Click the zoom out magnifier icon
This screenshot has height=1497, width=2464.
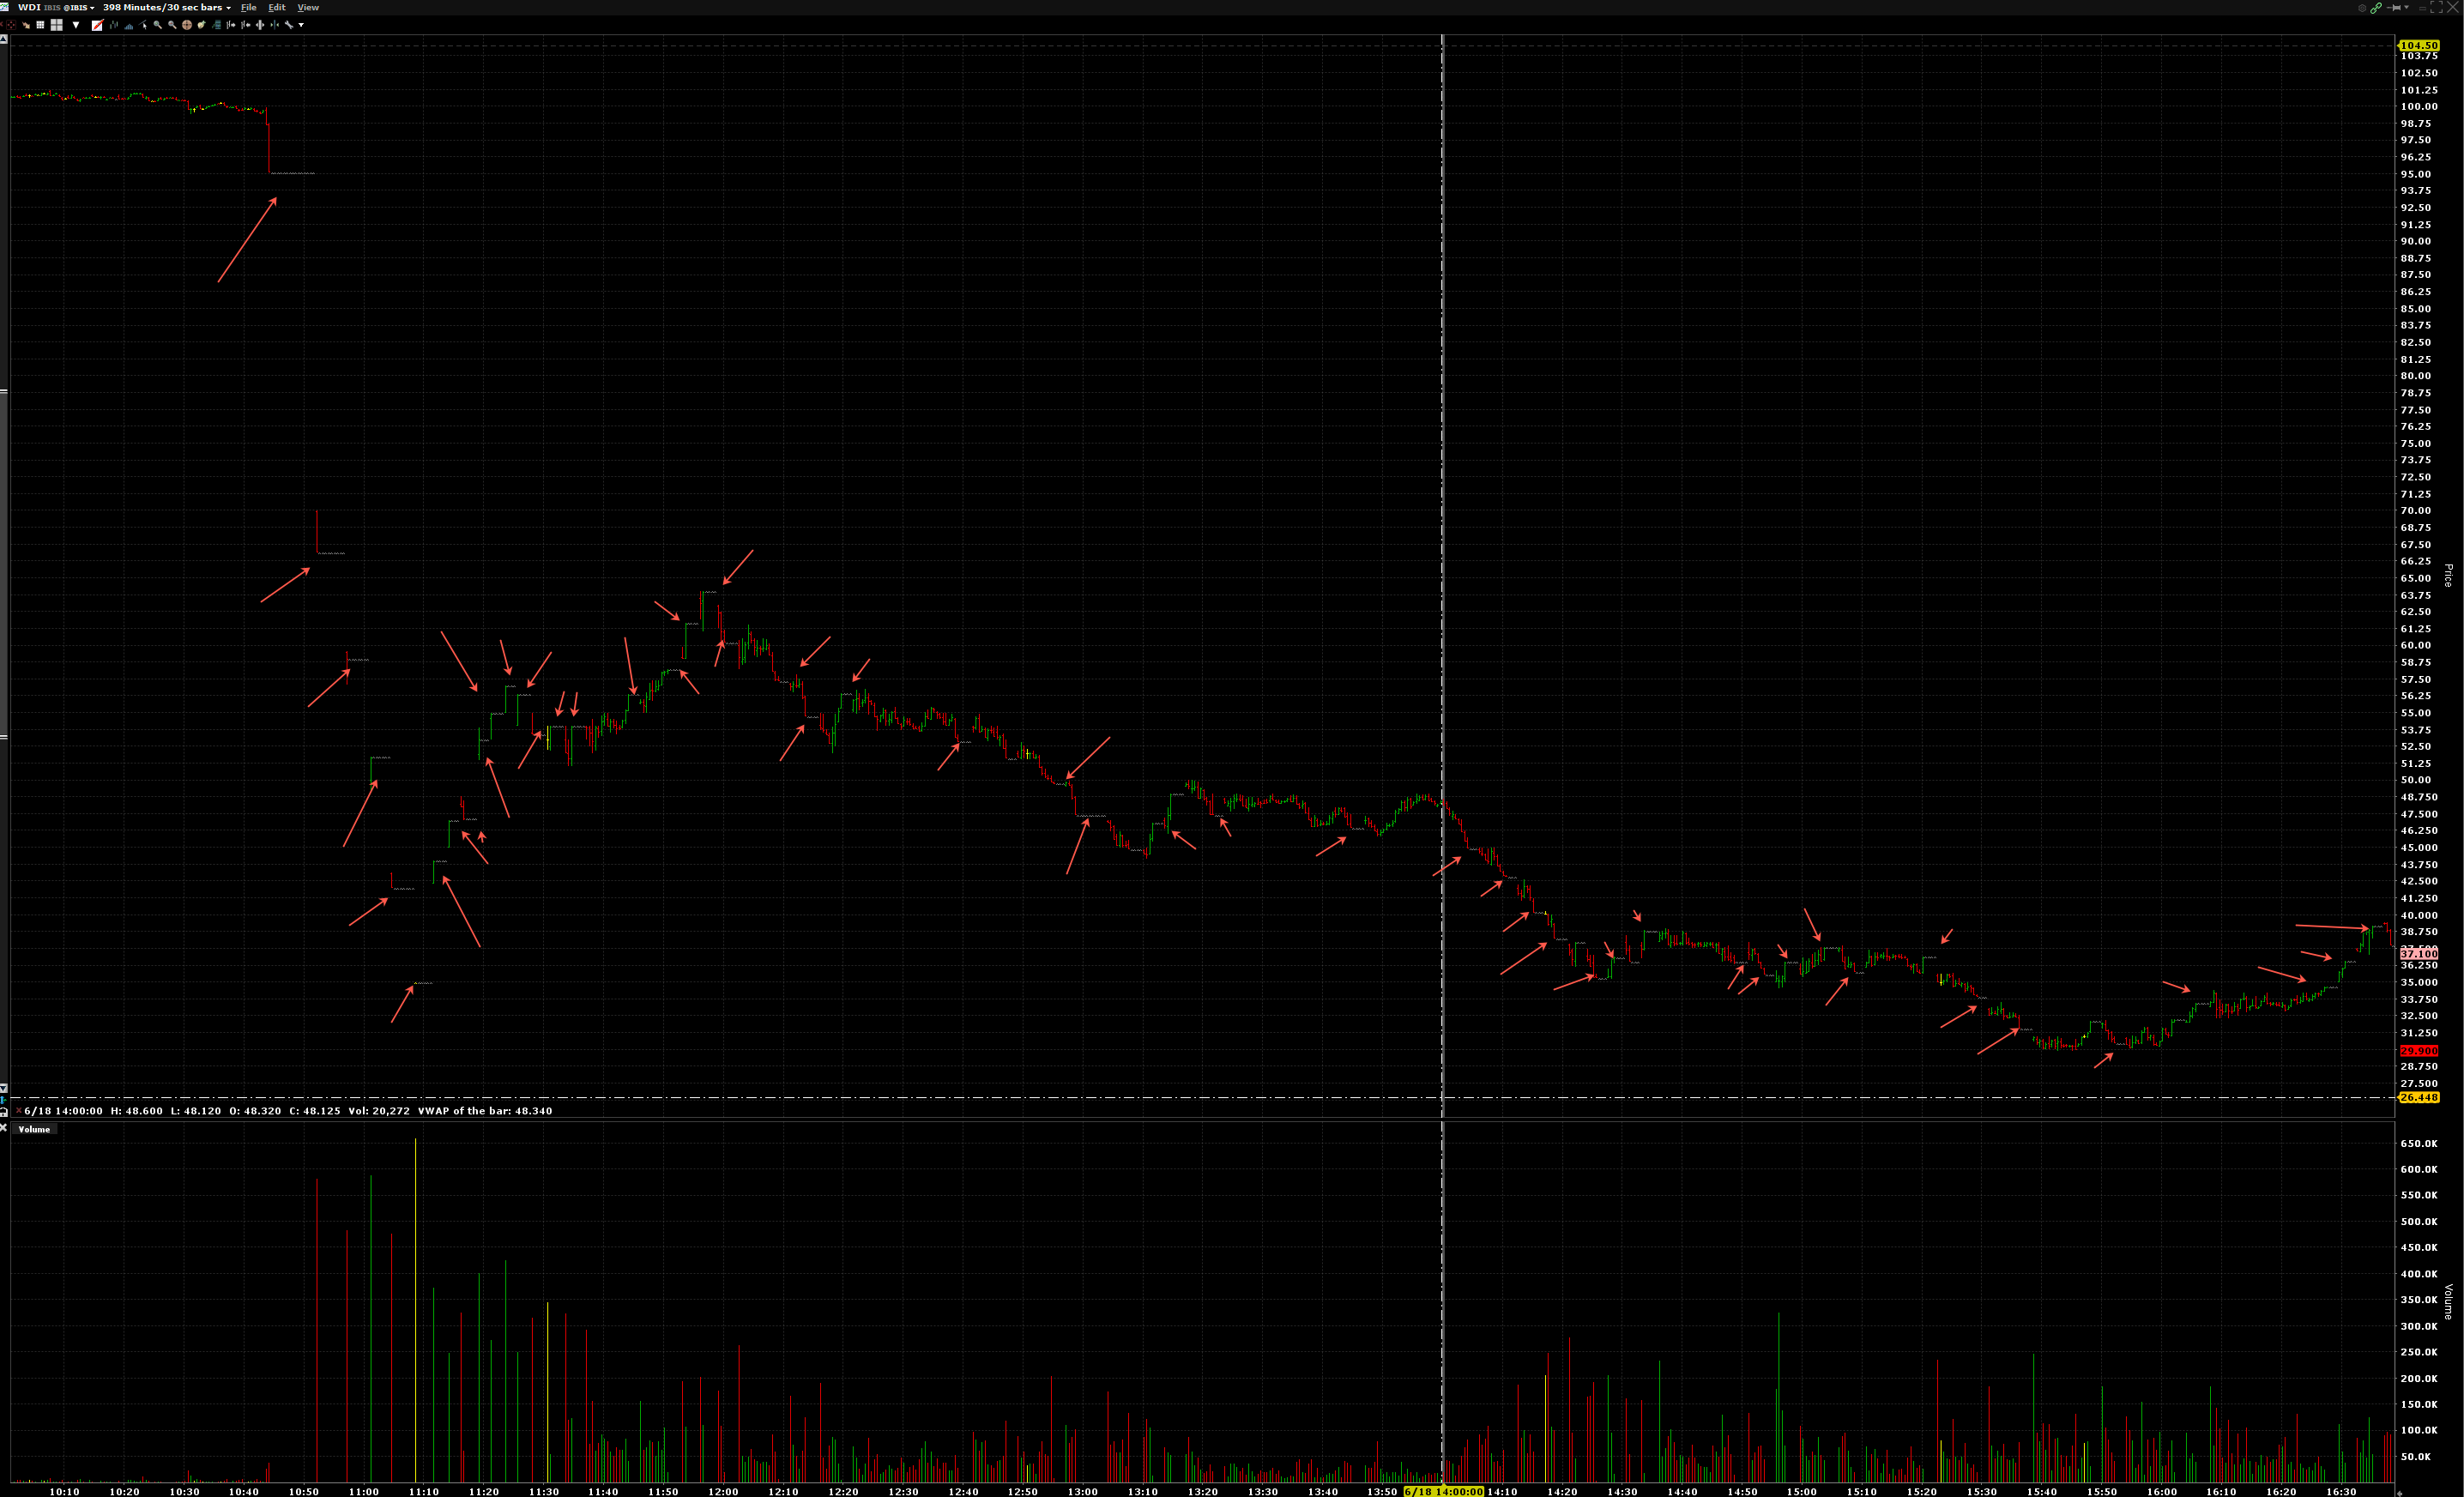(172, 25)
